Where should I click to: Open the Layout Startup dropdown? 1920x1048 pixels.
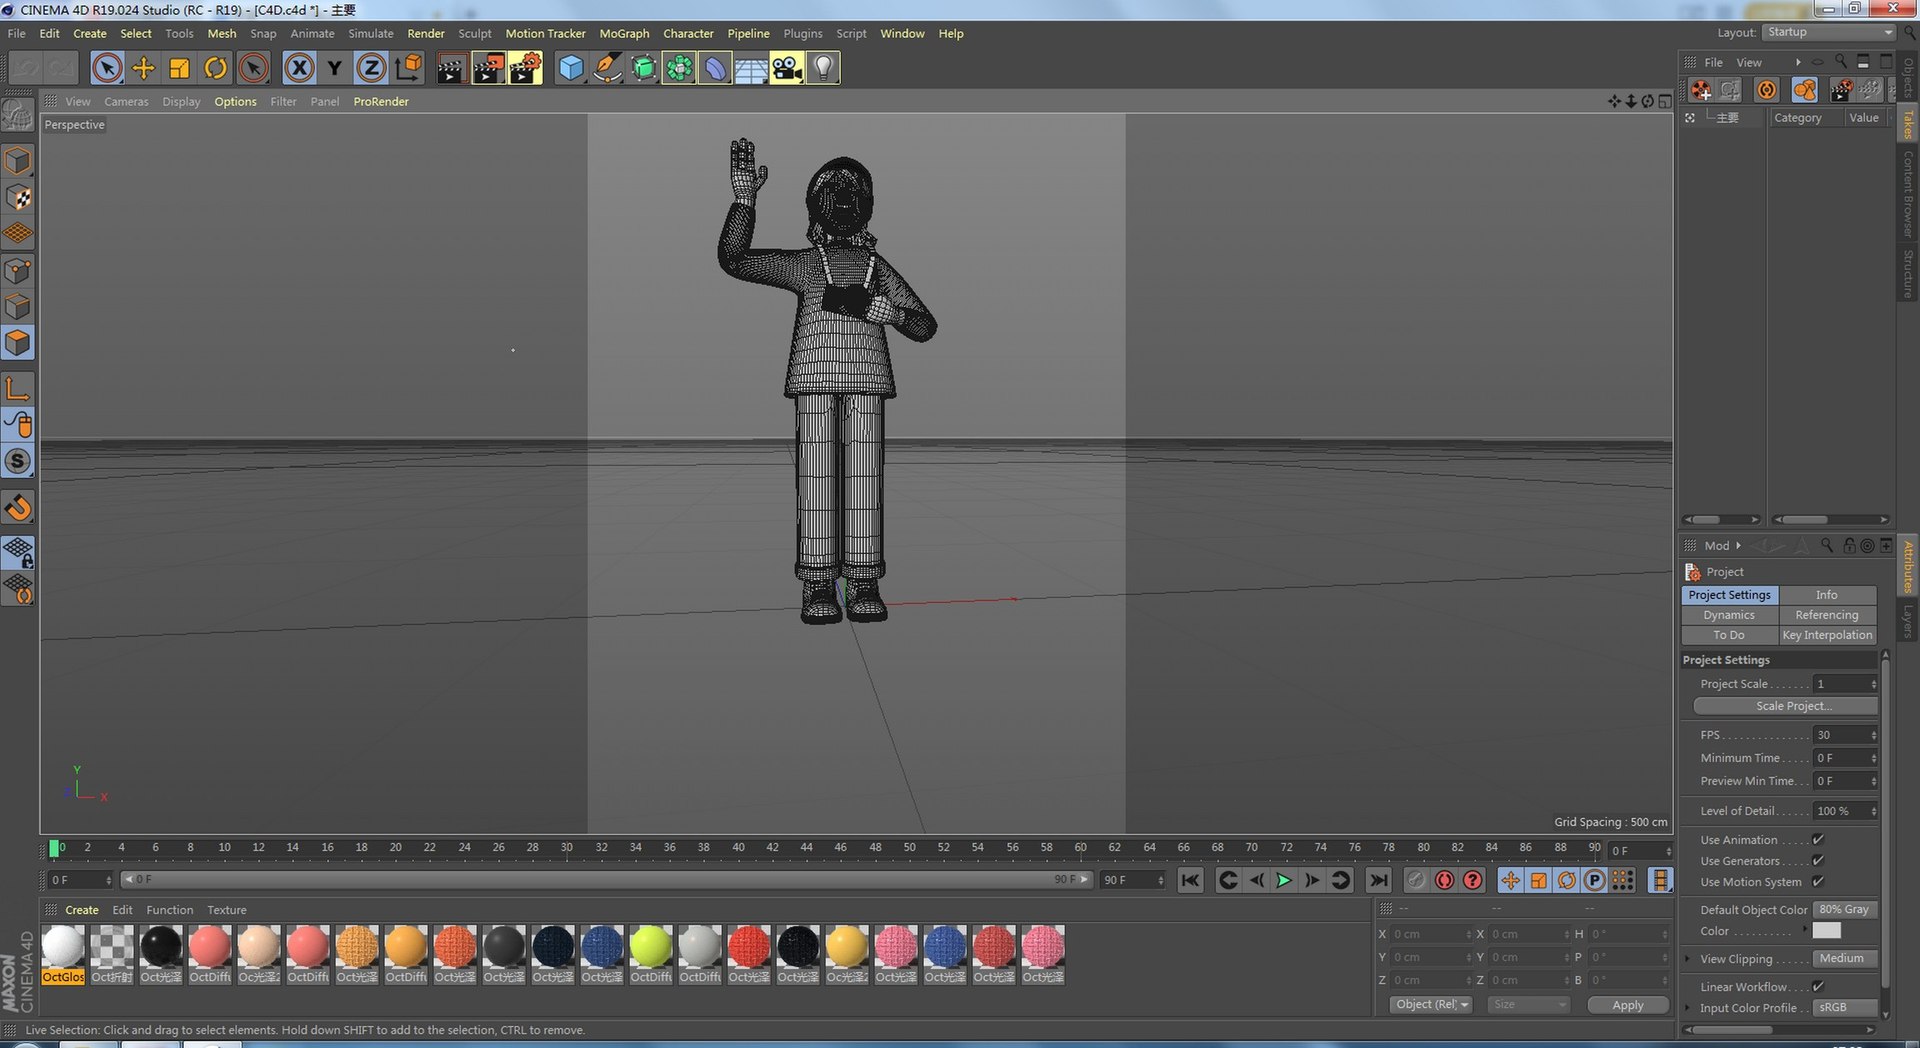click(1829, 33)
